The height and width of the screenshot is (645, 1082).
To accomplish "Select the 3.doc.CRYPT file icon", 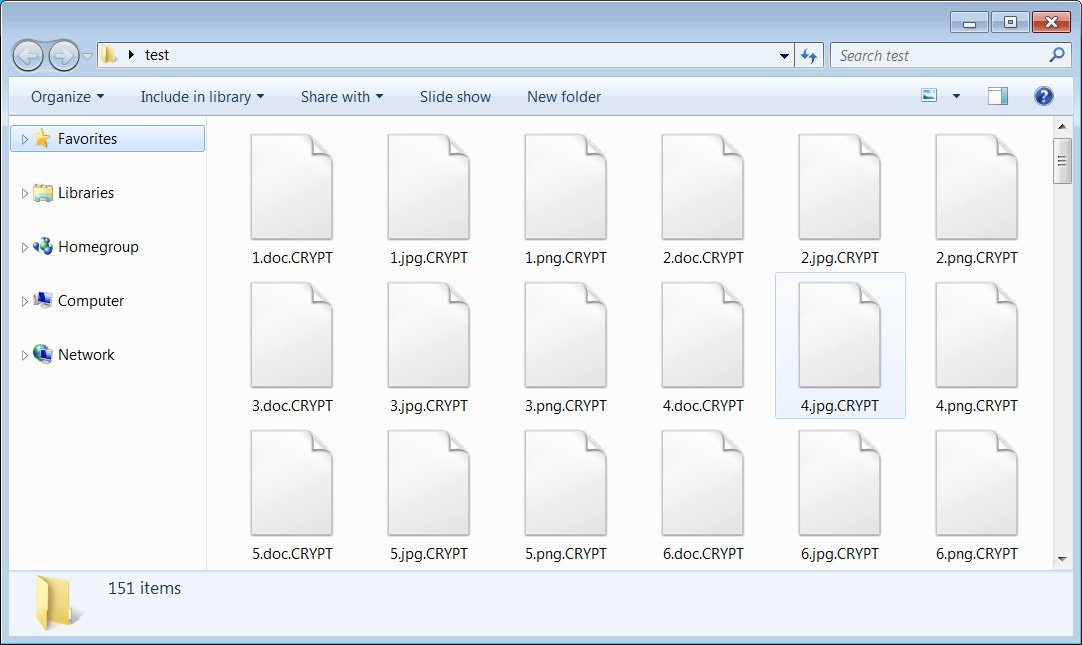I will coord(292,335).
